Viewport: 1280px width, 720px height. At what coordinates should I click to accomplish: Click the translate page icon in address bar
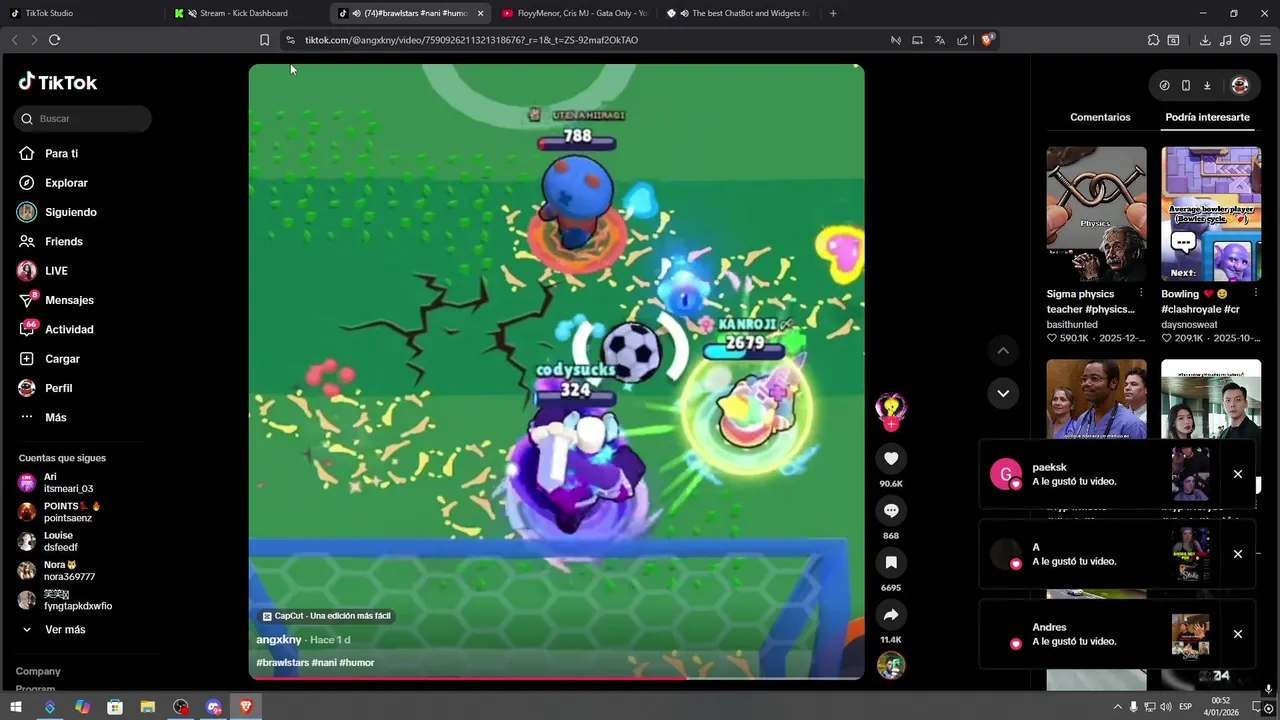click(x=940, y=40)
